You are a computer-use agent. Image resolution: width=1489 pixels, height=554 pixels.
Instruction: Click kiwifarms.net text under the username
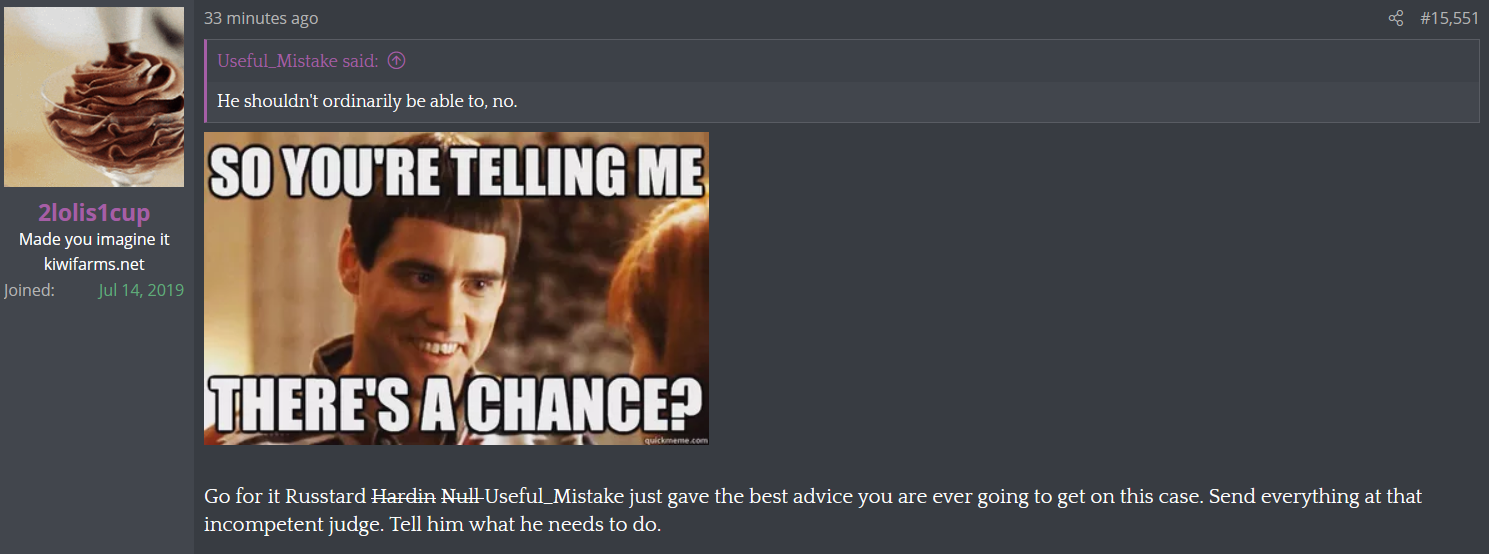[94, 264]
